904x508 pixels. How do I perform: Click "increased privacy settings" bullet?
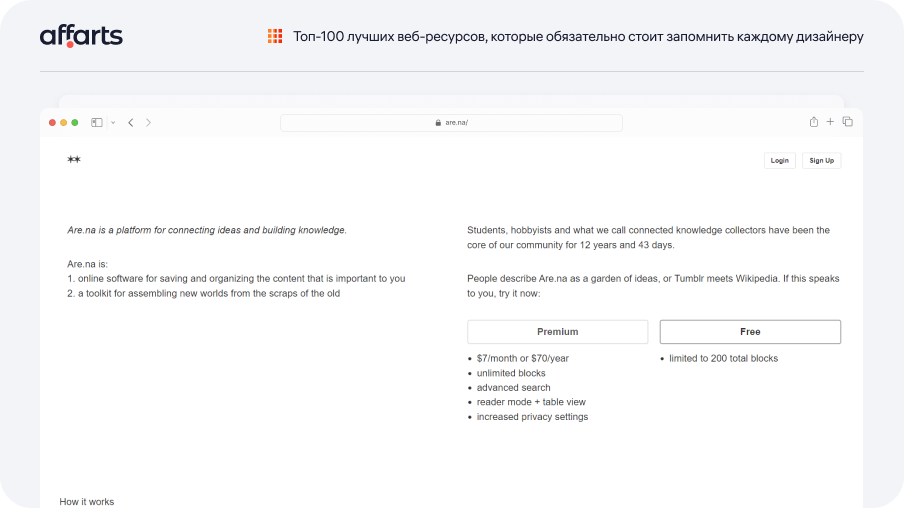pos(532,417)
